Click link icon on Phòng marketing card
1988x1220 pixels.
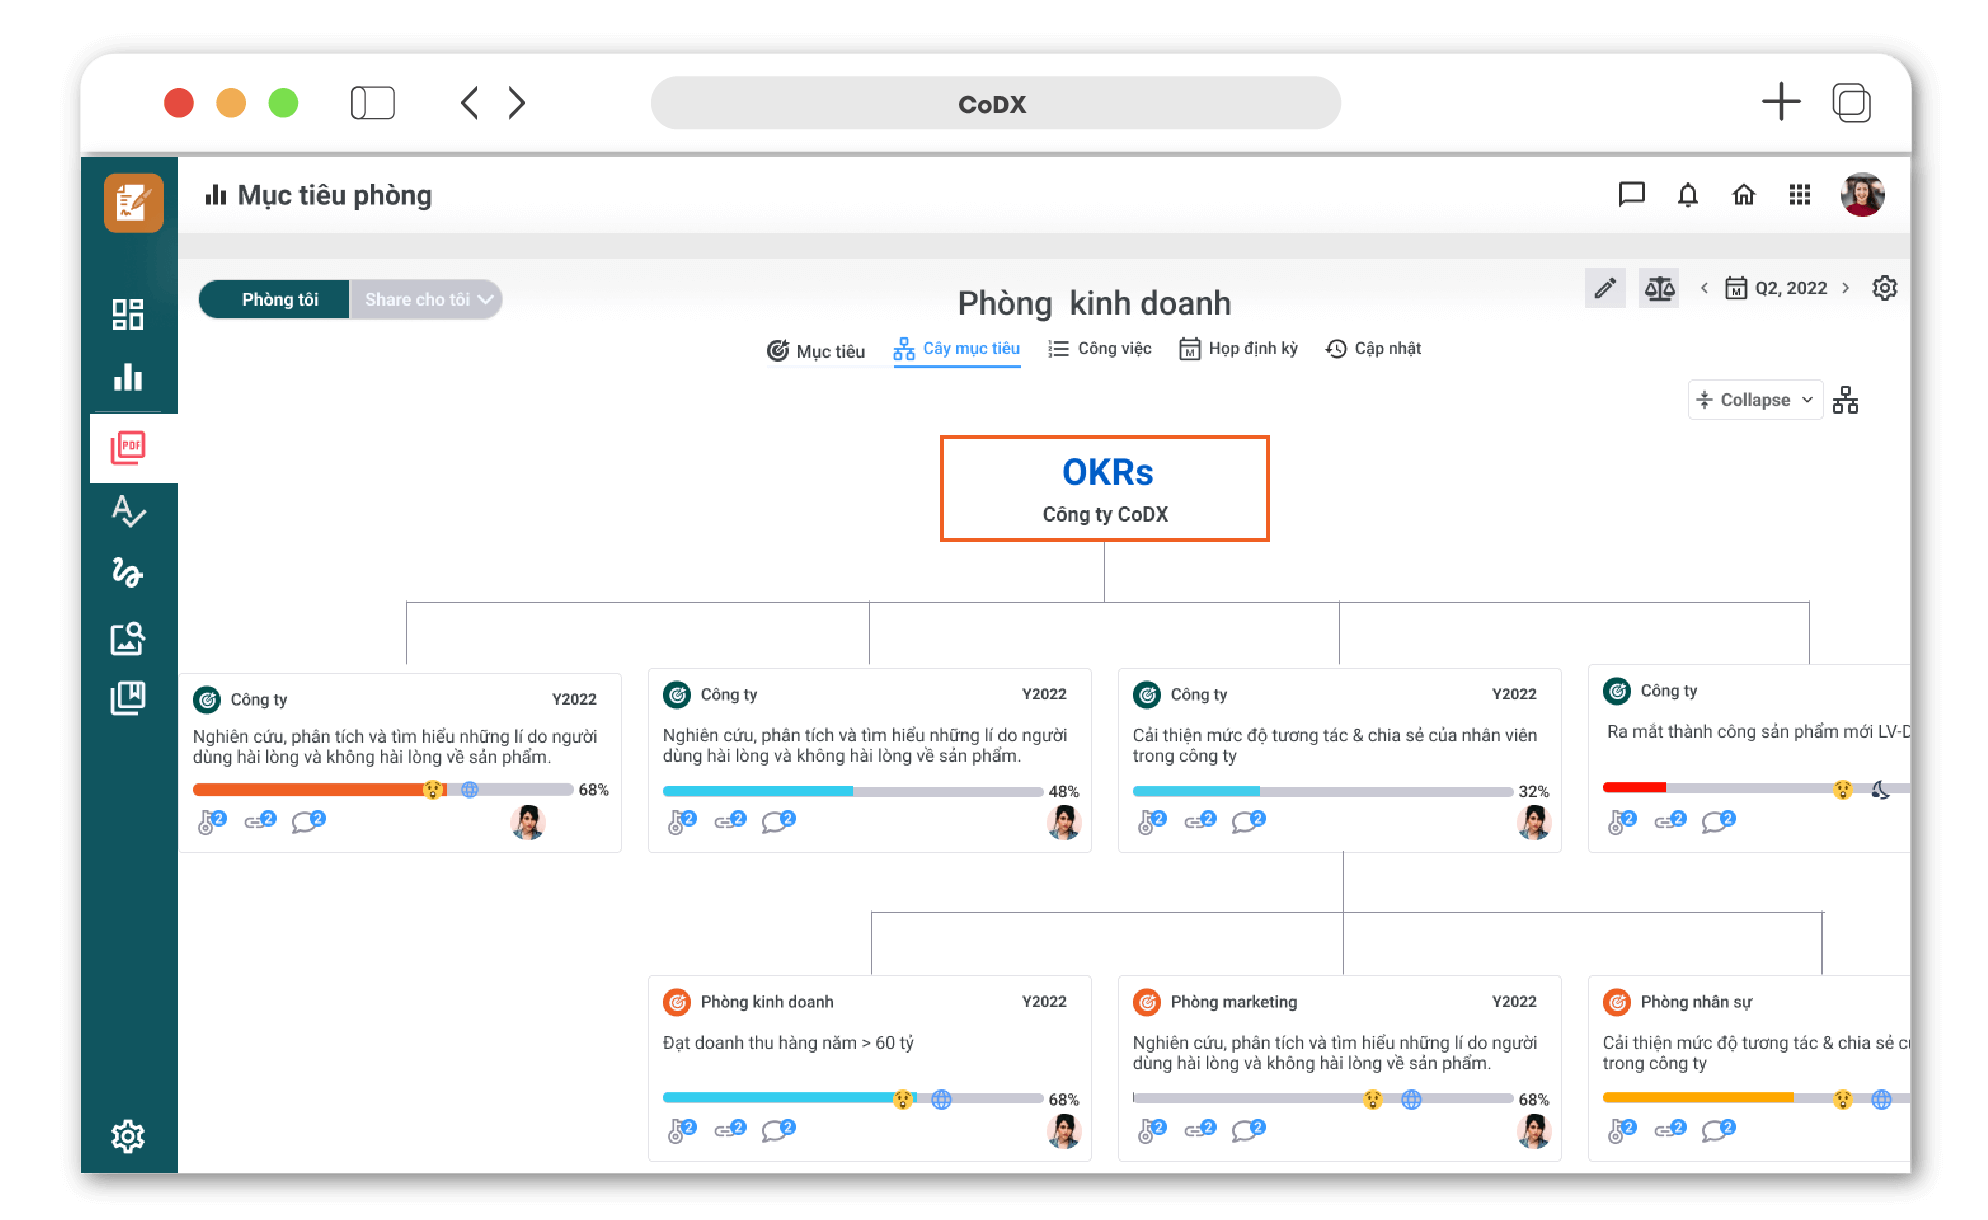click(x=1200, y=1129)
